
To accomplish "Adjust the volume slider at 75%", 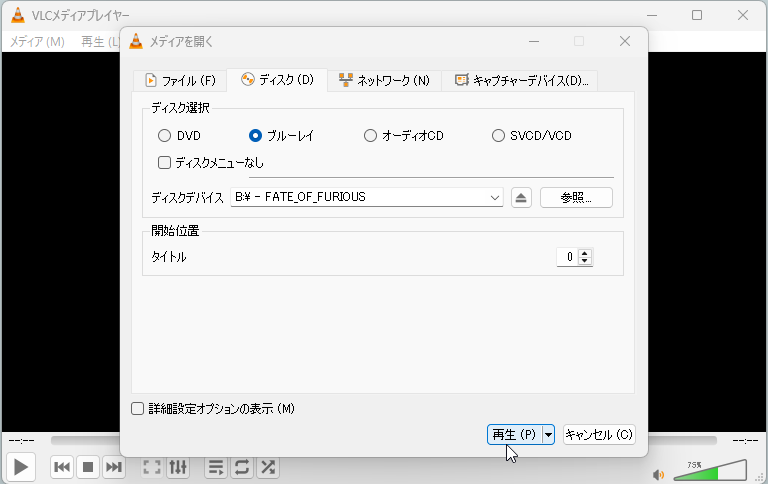I will tap(710, 470).
